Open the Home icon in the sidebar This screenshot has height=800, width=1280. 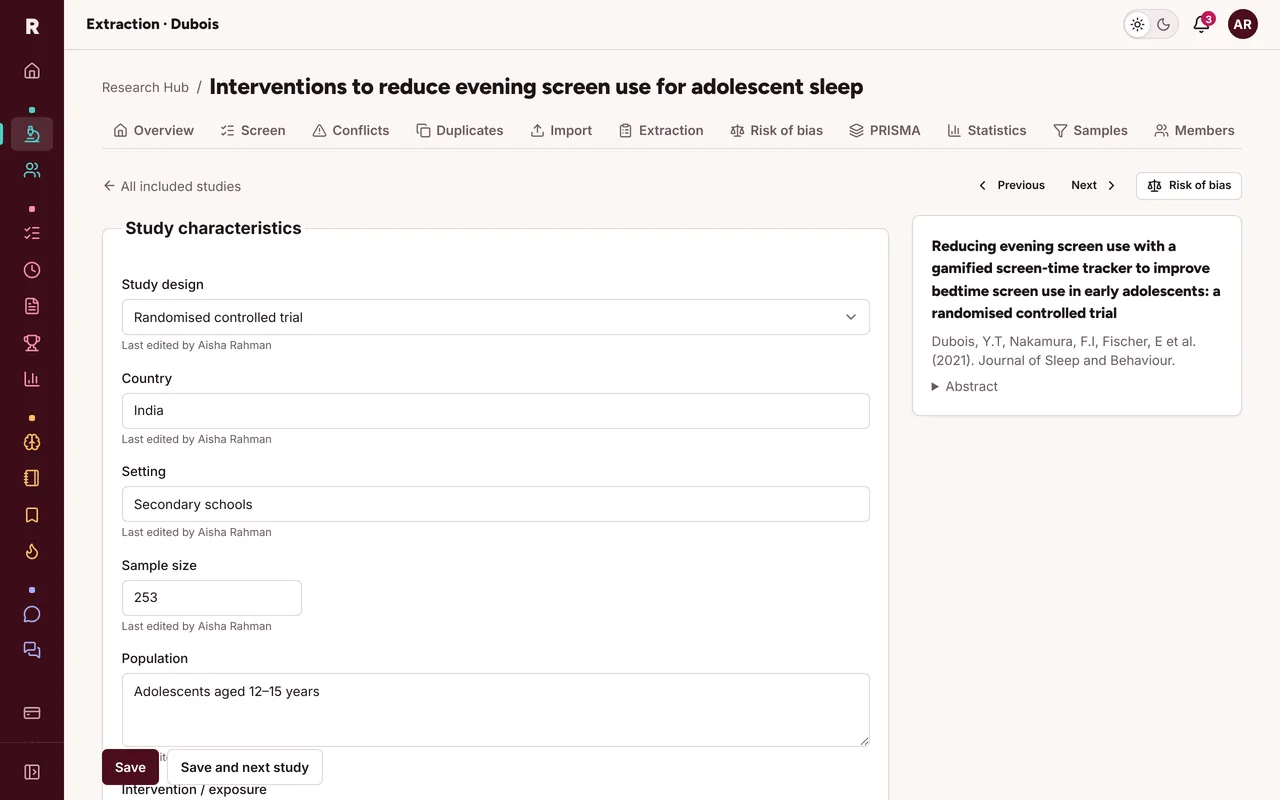tap(32, 71)
